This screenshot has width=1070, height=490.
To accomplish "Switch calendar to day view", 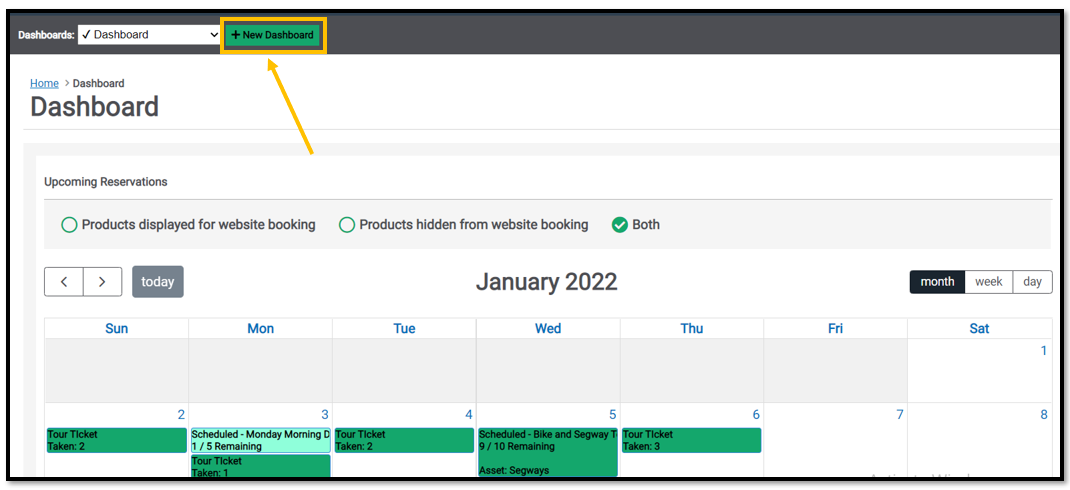I will (x=1032, y=282).
